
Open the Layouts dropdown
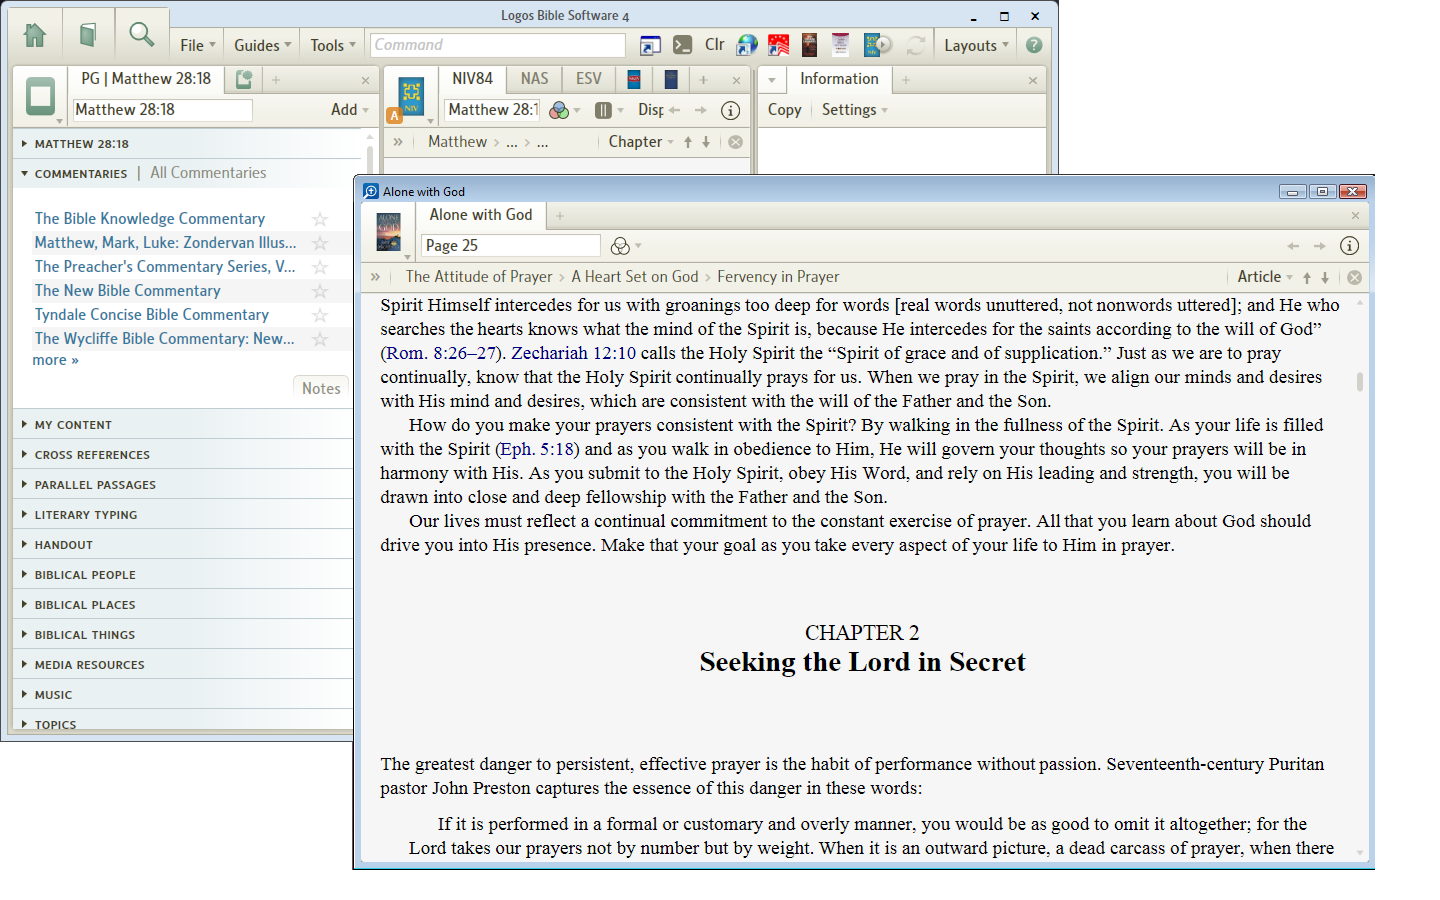coord(976,45)
